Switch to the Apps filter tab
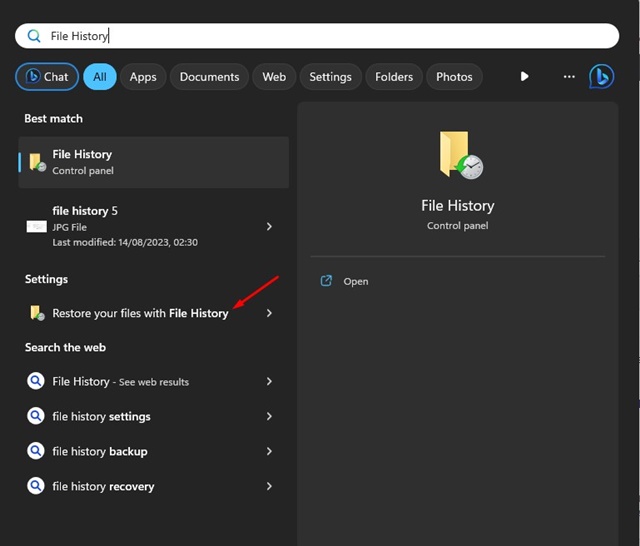The height and width of the screenshot is (546, 640). [x=143, y=77]
